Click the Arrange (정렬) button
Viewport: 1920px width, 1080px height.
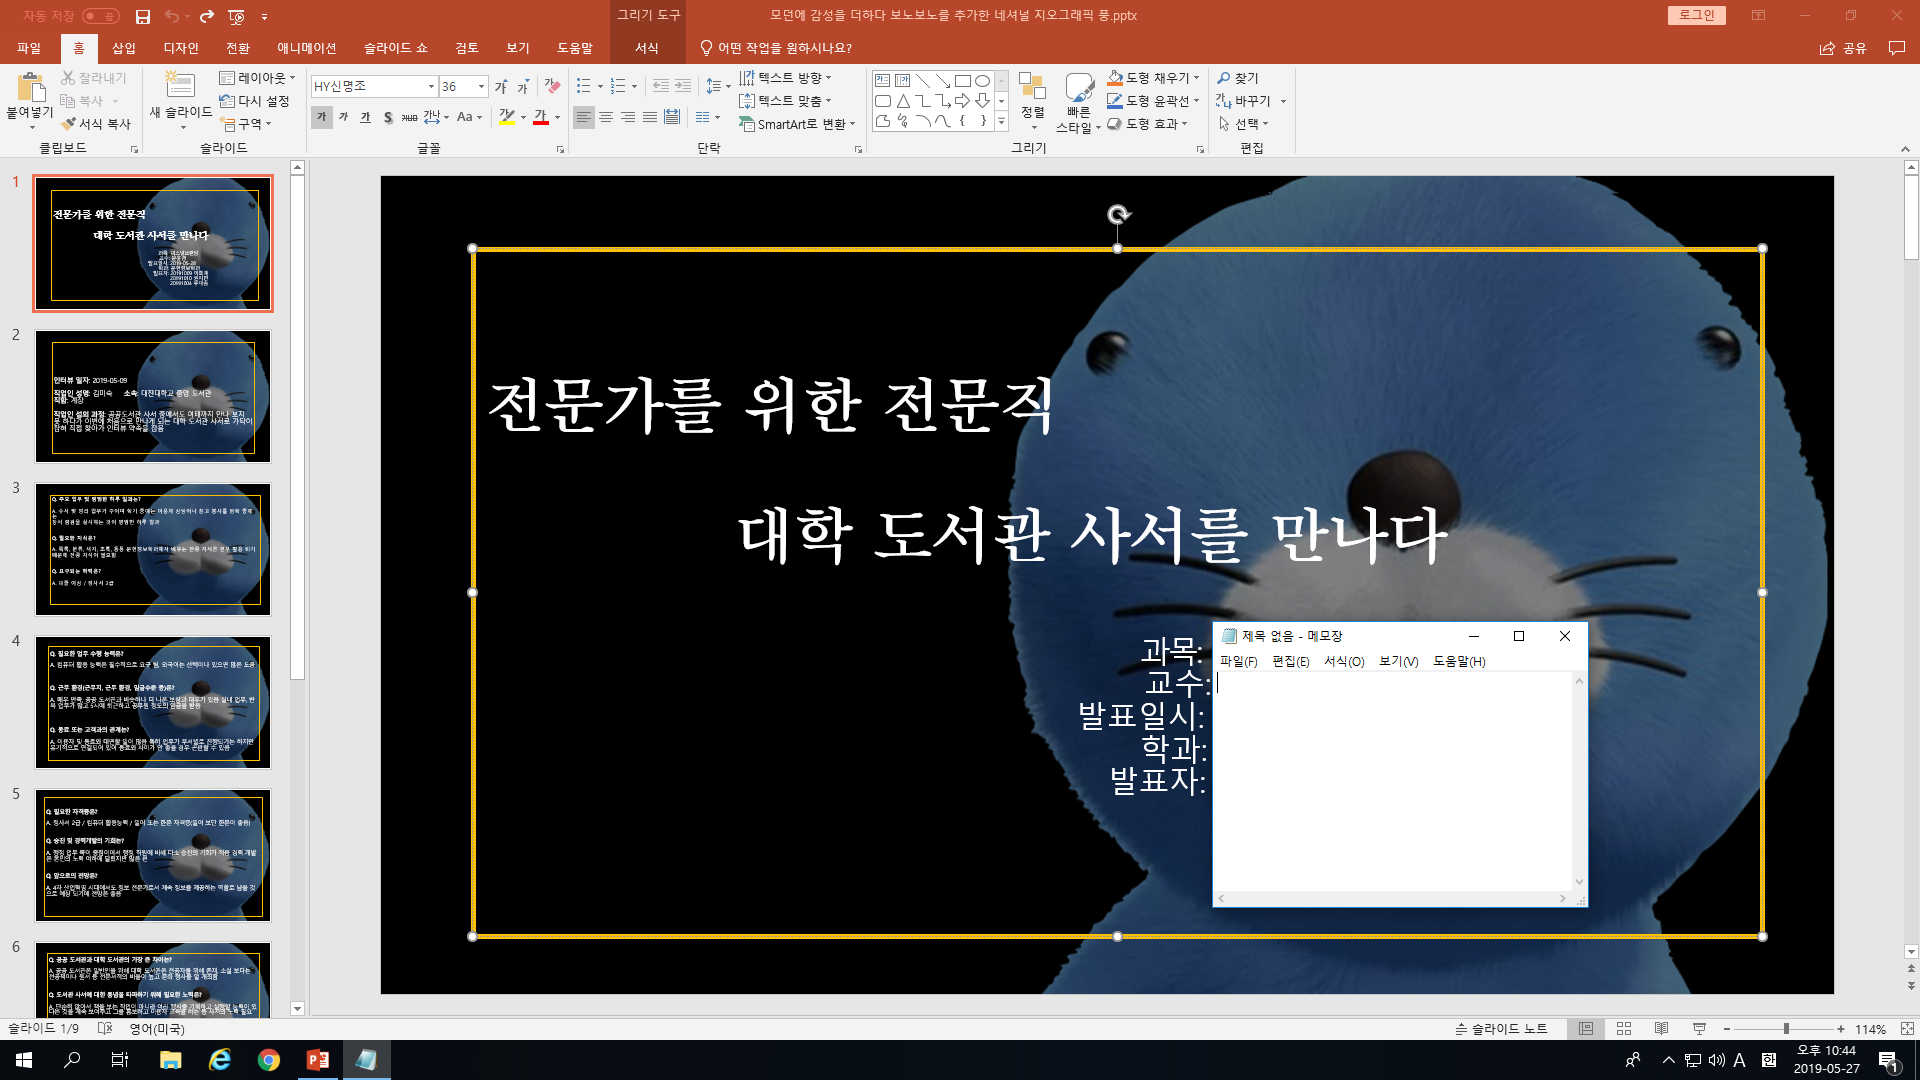coord(1032,102)
